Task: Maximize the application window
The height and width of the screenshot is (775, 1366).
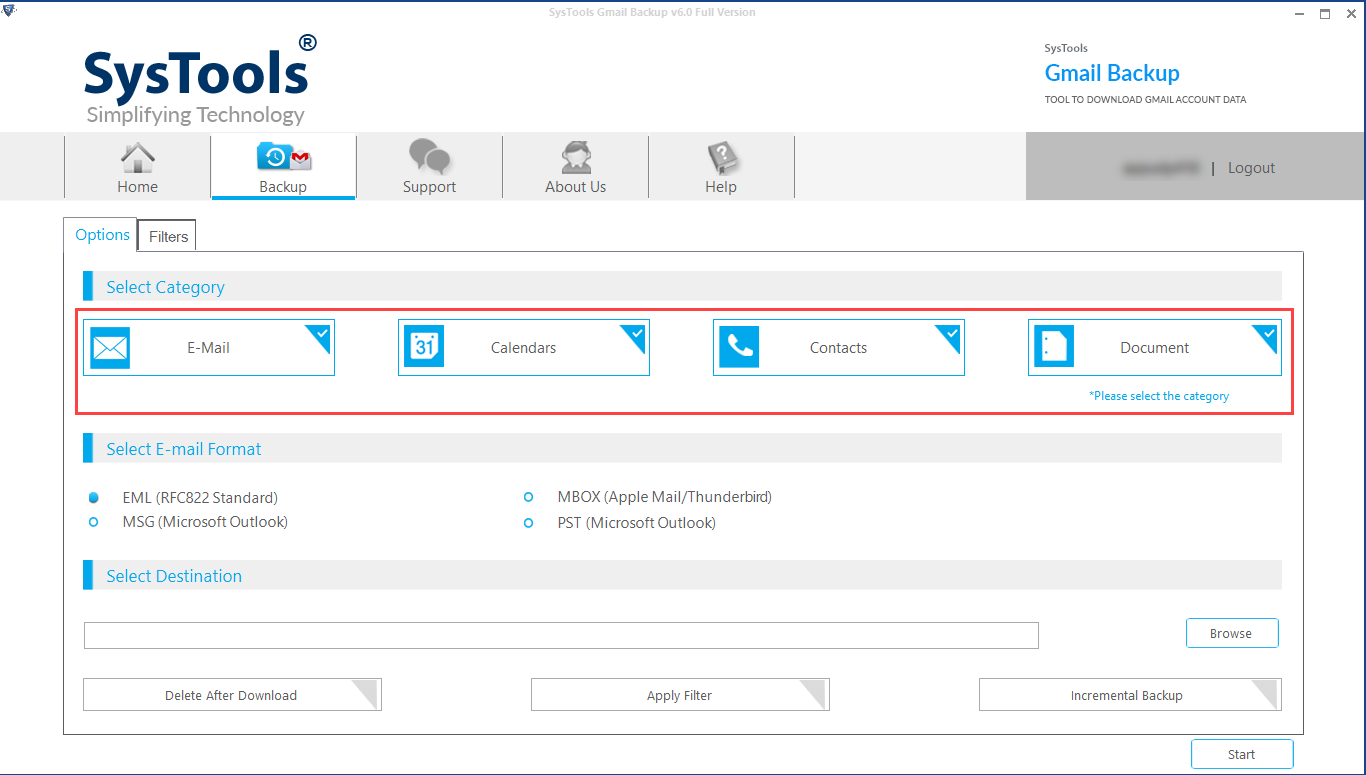Action: point(1325,13)
